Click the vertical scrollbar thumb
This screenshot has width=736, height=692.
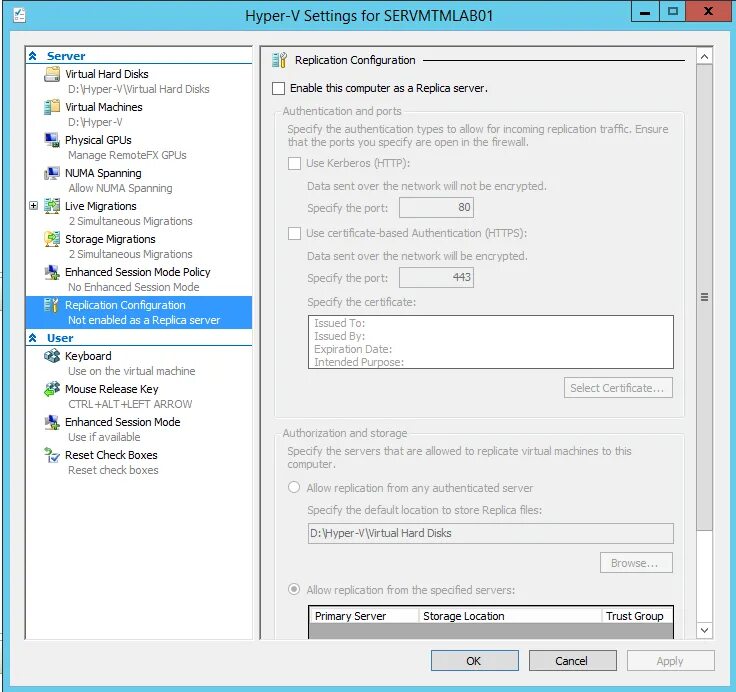coord(704,298)
